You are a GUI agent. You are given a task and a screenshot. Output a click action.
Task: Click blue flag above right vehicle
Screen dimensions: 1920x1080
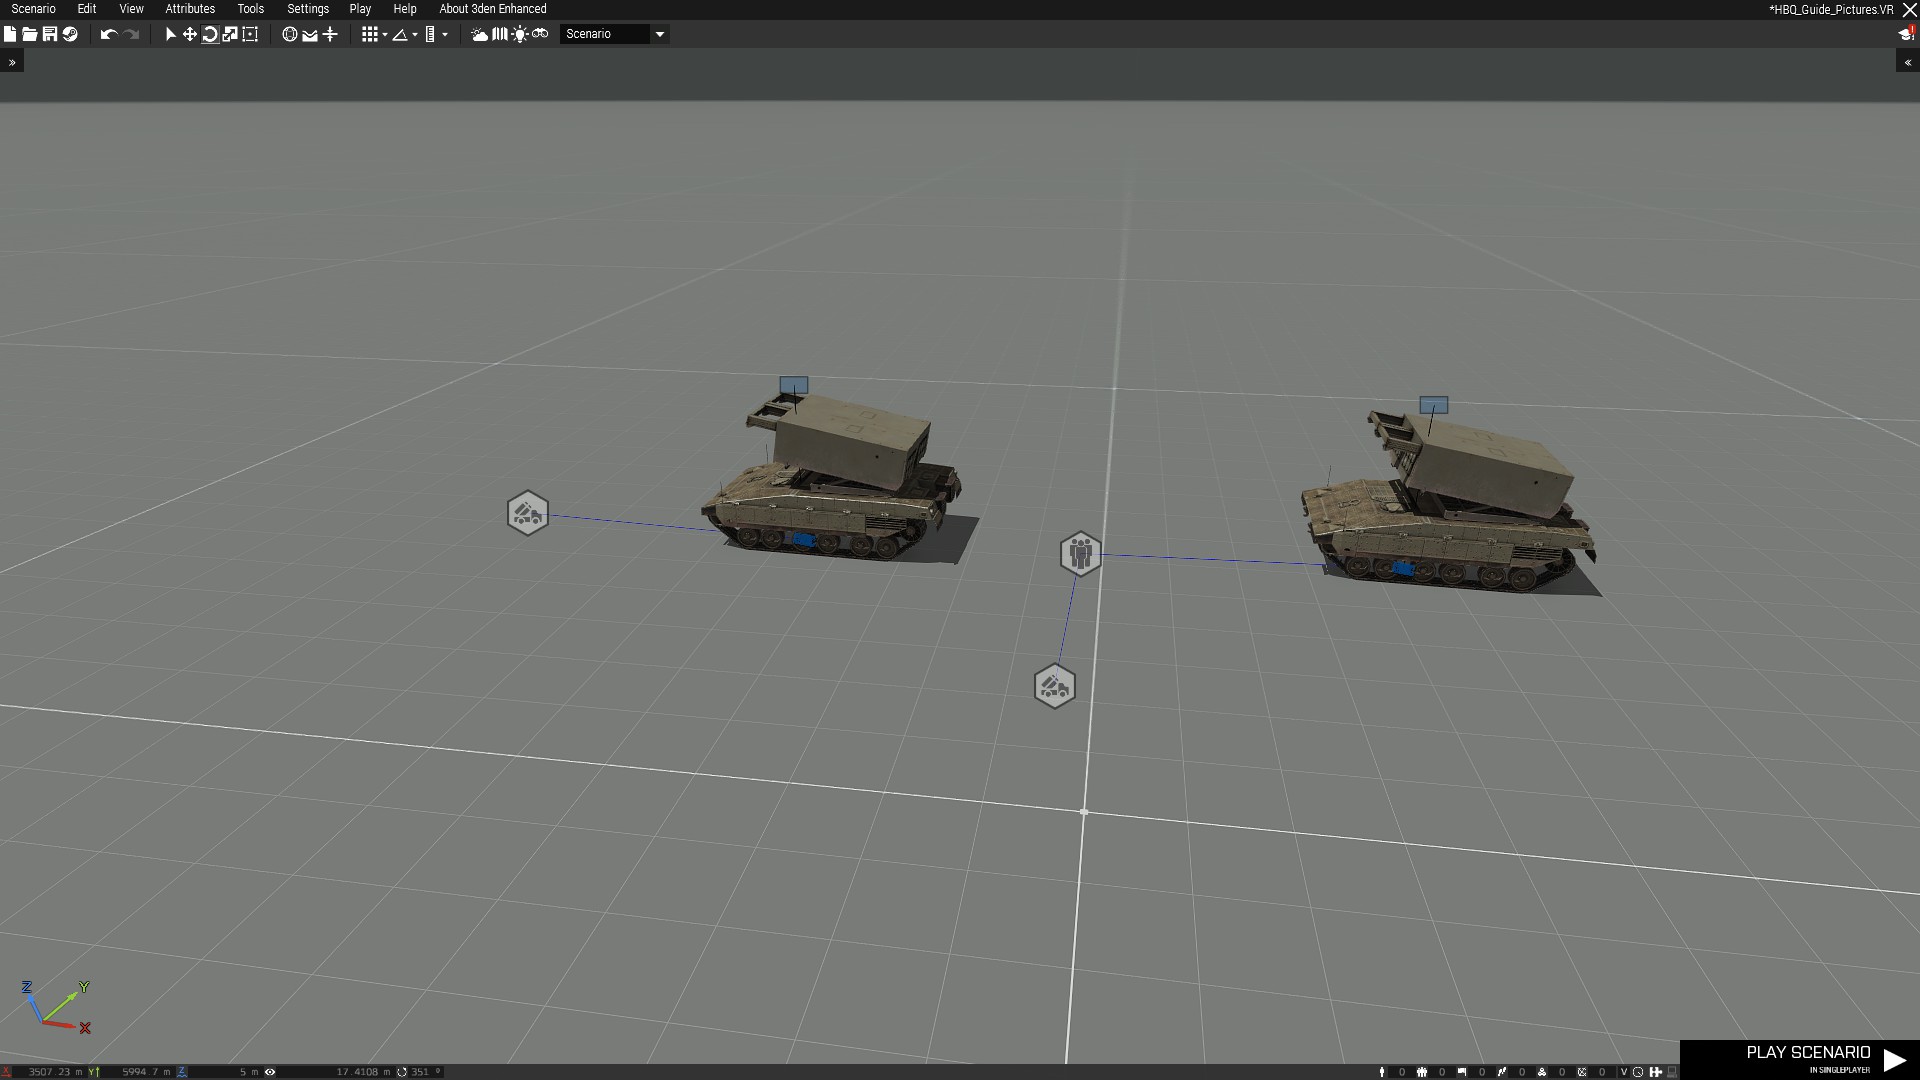point(1433,405)
